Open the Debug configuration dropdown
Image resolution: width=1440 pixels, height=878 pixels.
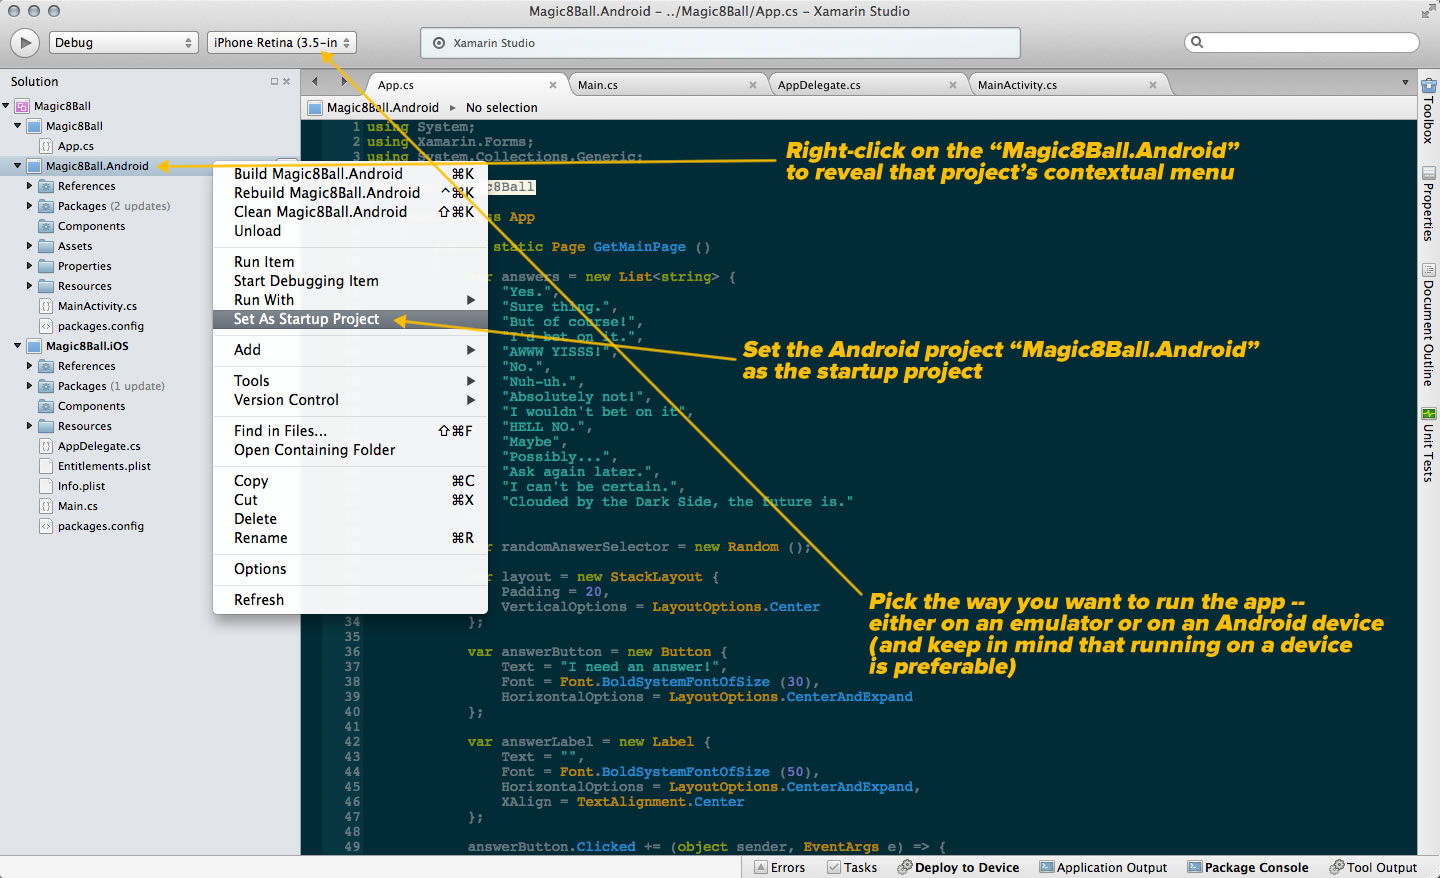pos(122,43)
